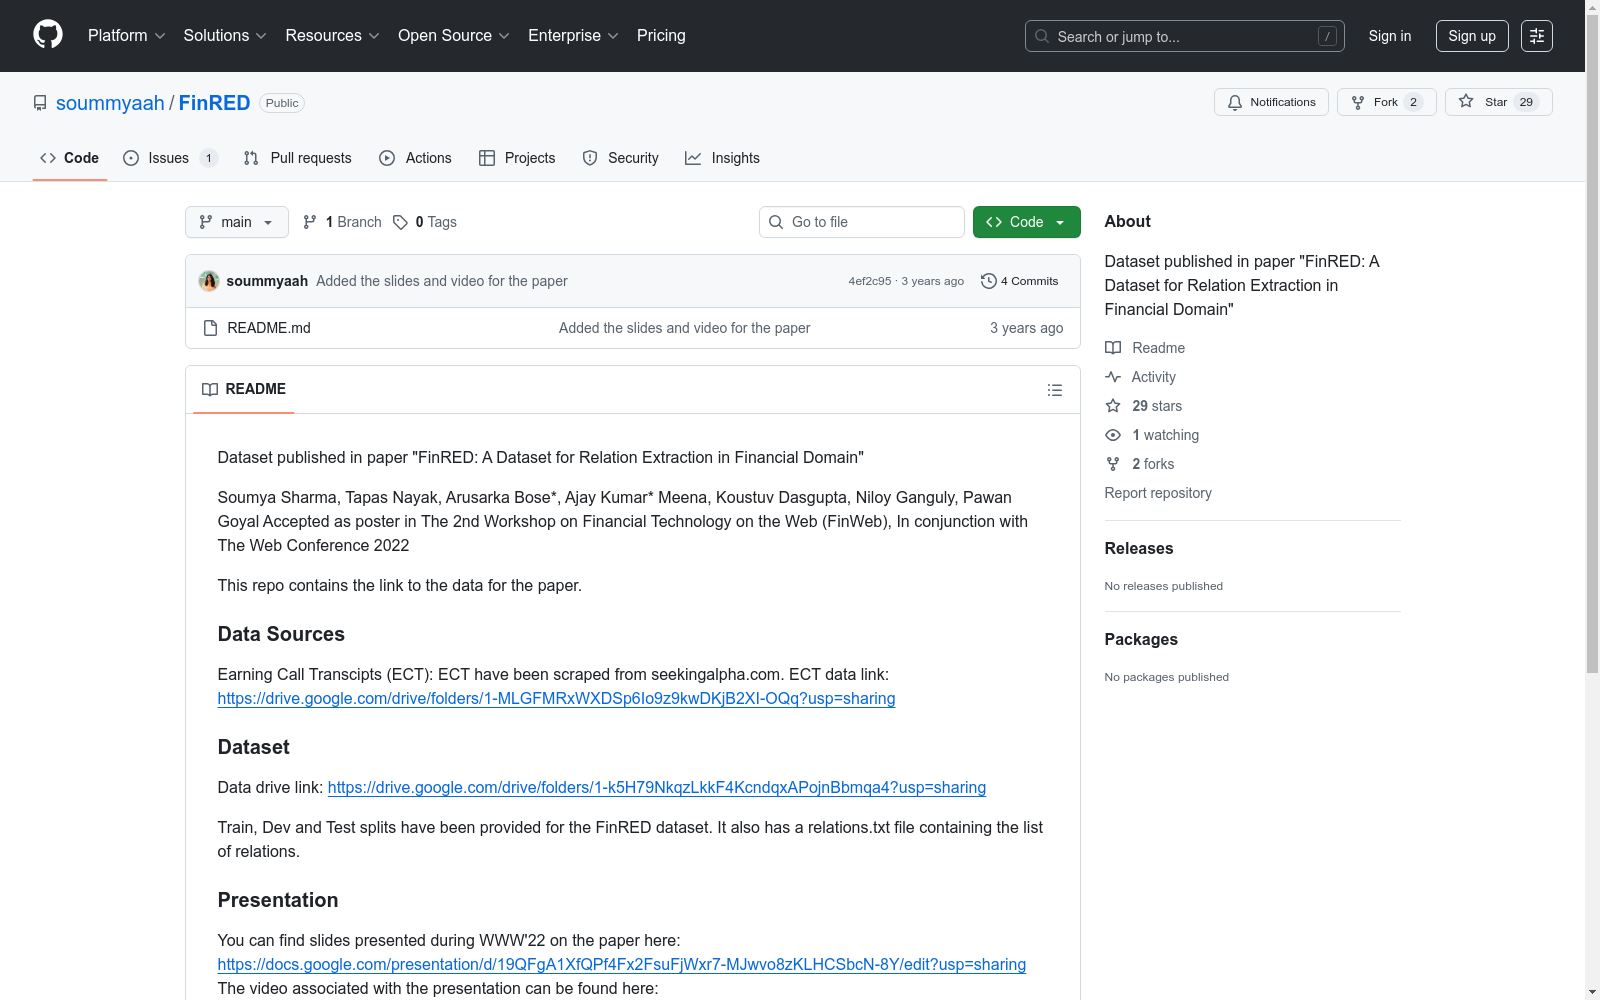Open README.md row commit message link
The height and width of the screenshot is (1000, 1600).
pyautogui.click(x=685, y=328)
